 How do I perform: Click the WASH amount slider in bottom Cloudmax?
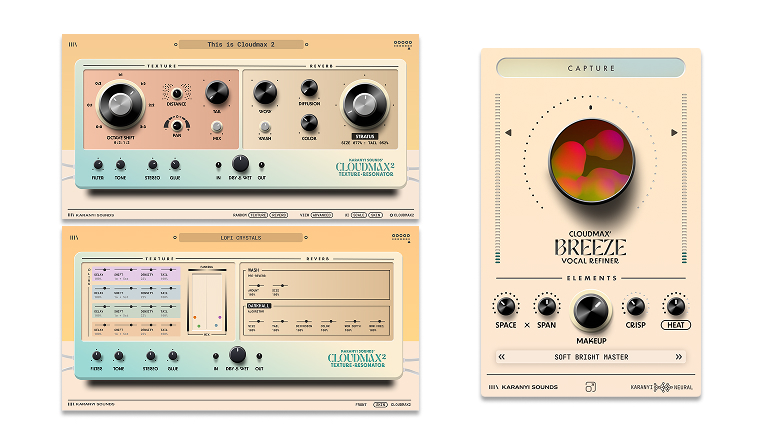256,286
